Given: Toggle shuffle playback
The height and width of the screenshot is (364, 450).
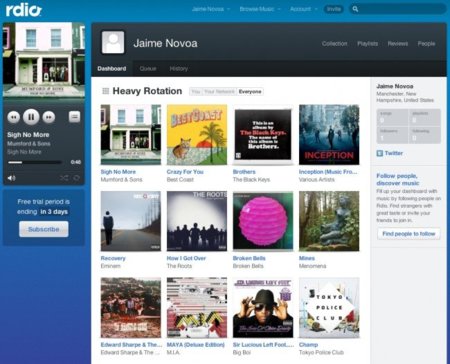Looking at the screenshot, I should pos(64,178).
